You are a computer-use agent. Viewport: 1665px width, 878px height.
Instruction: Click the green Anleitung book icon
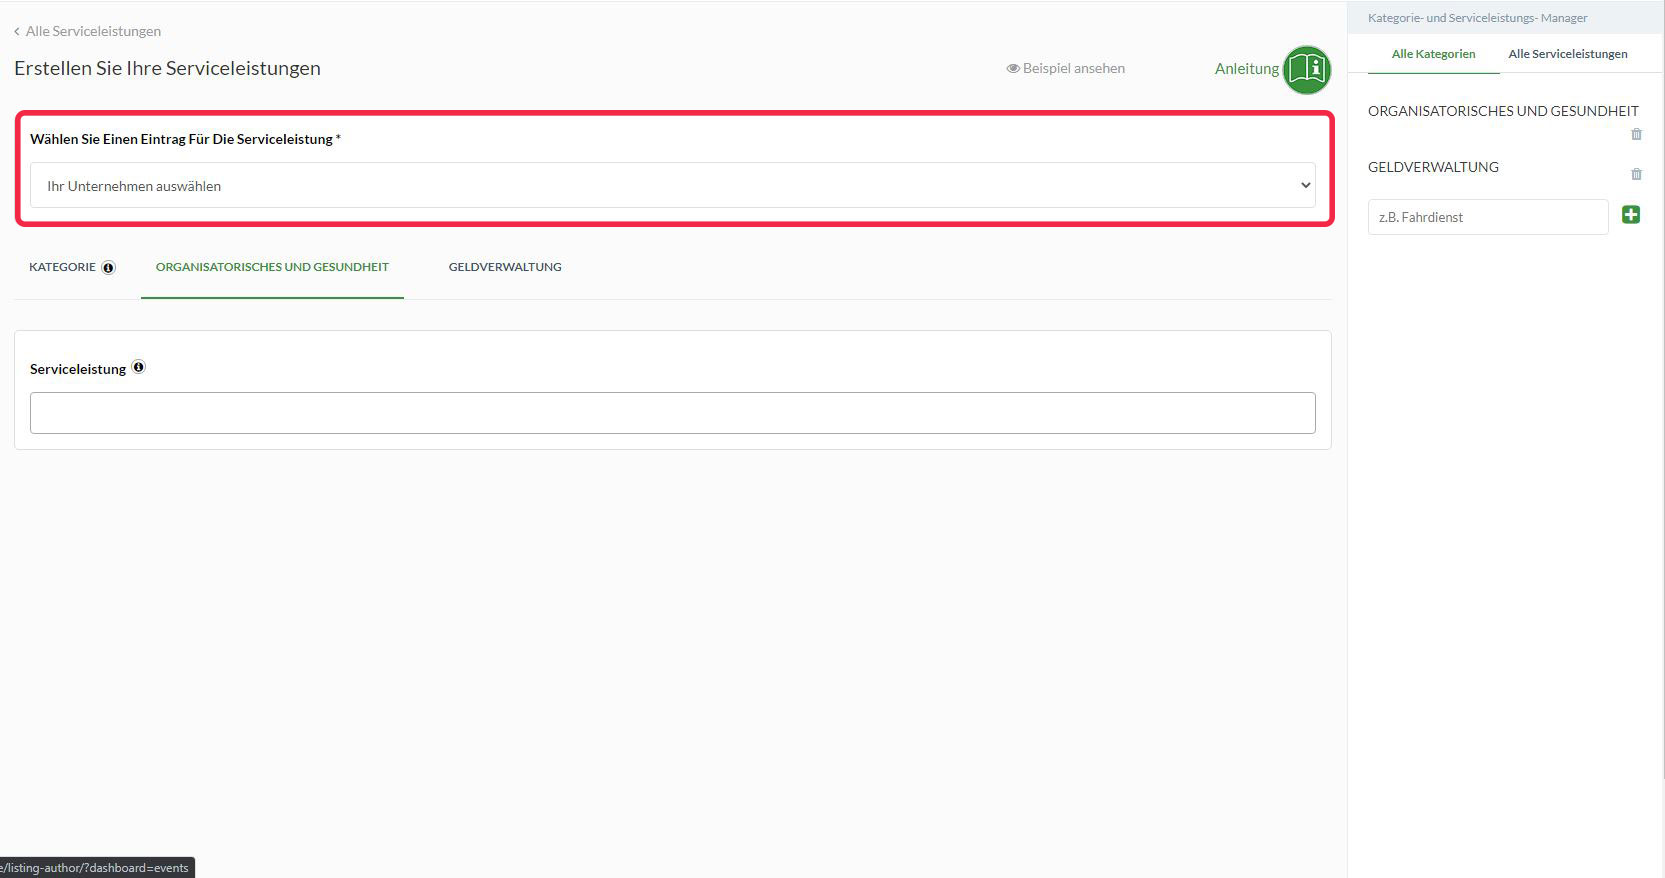pyautogui.click(x=1307, y=69)
